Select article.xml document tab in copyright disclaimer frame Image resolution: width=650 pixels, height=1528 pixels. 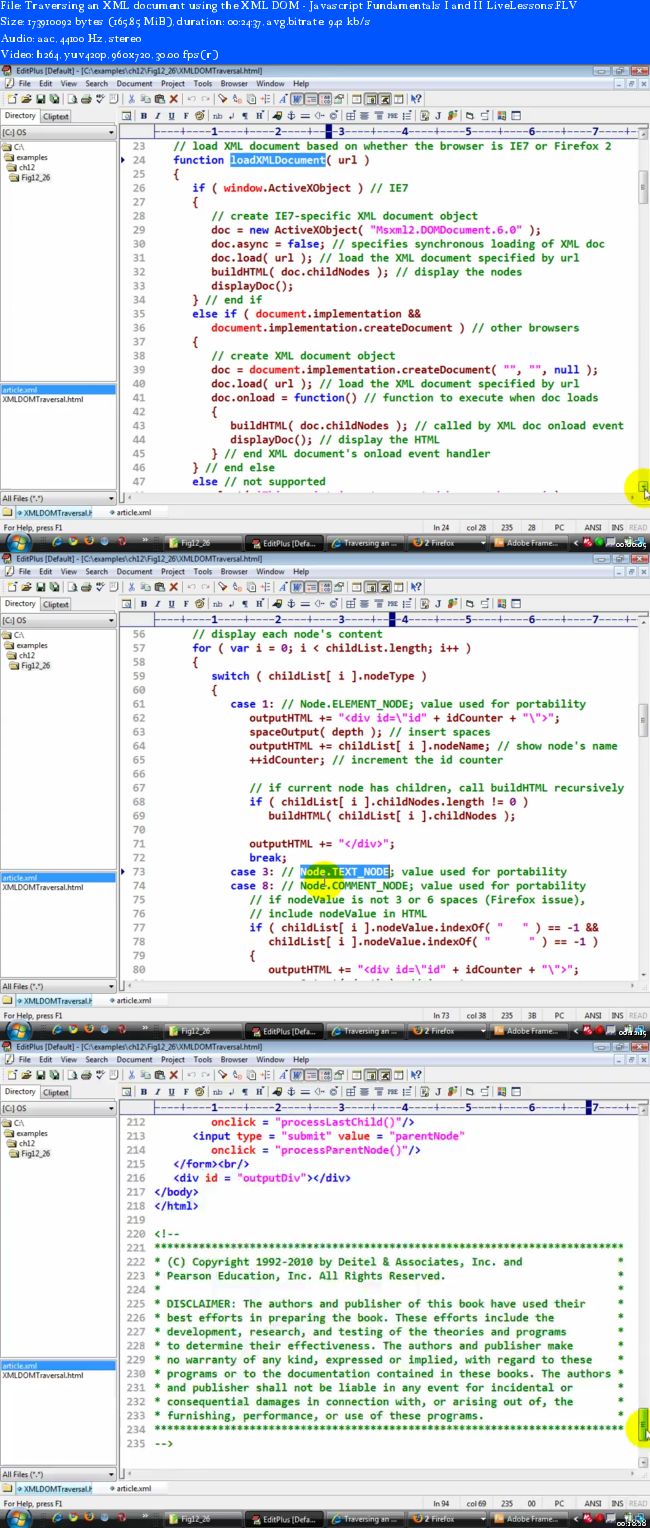[x=128, y=1489]
